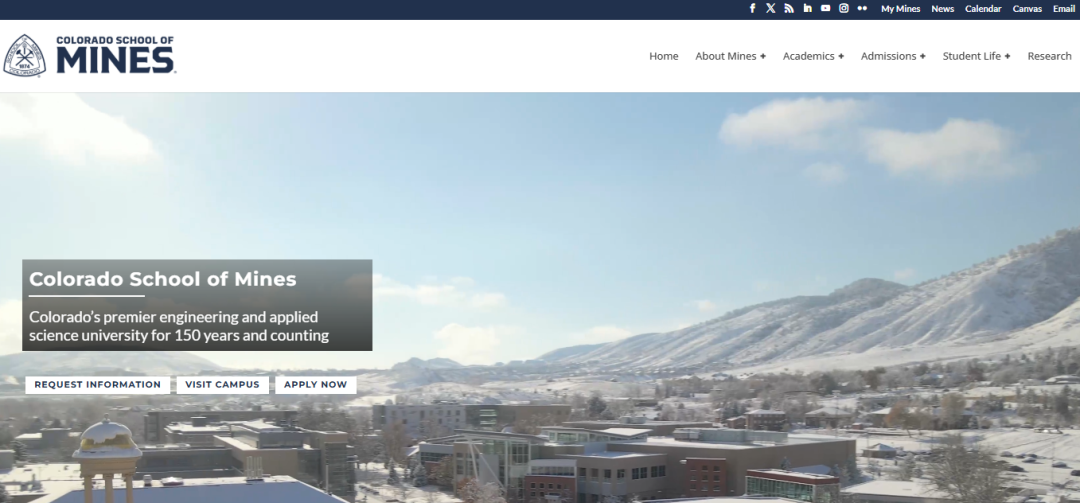Click the Colorado School of Mines heading

[163, 279]
